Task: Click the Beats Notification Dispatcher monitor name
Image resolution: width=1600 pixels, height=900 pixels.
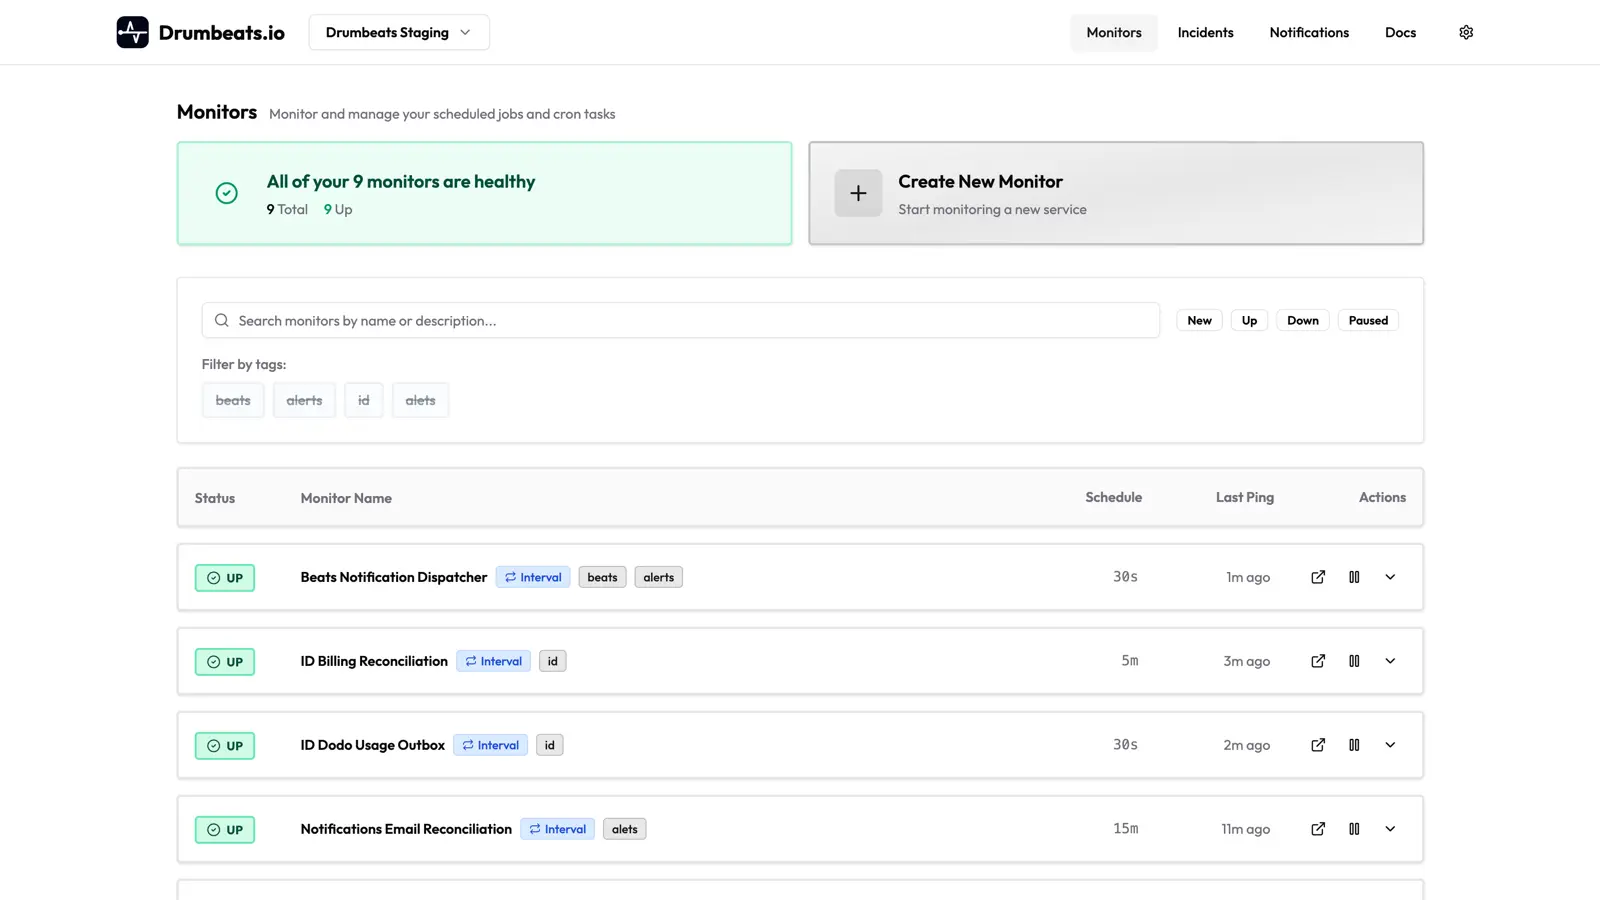Action: 394,577
